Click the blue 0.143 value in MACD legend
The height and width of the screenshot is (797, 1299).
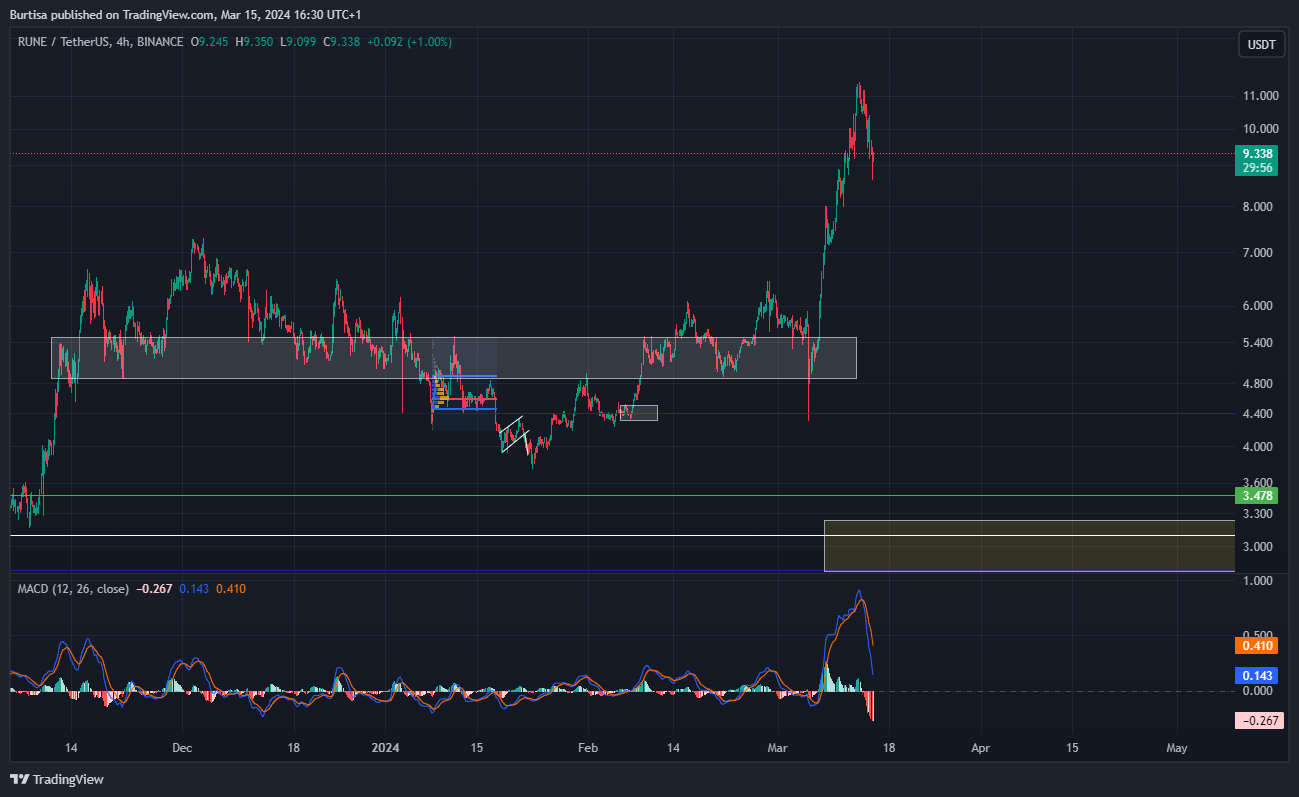[x=194, y=589]
